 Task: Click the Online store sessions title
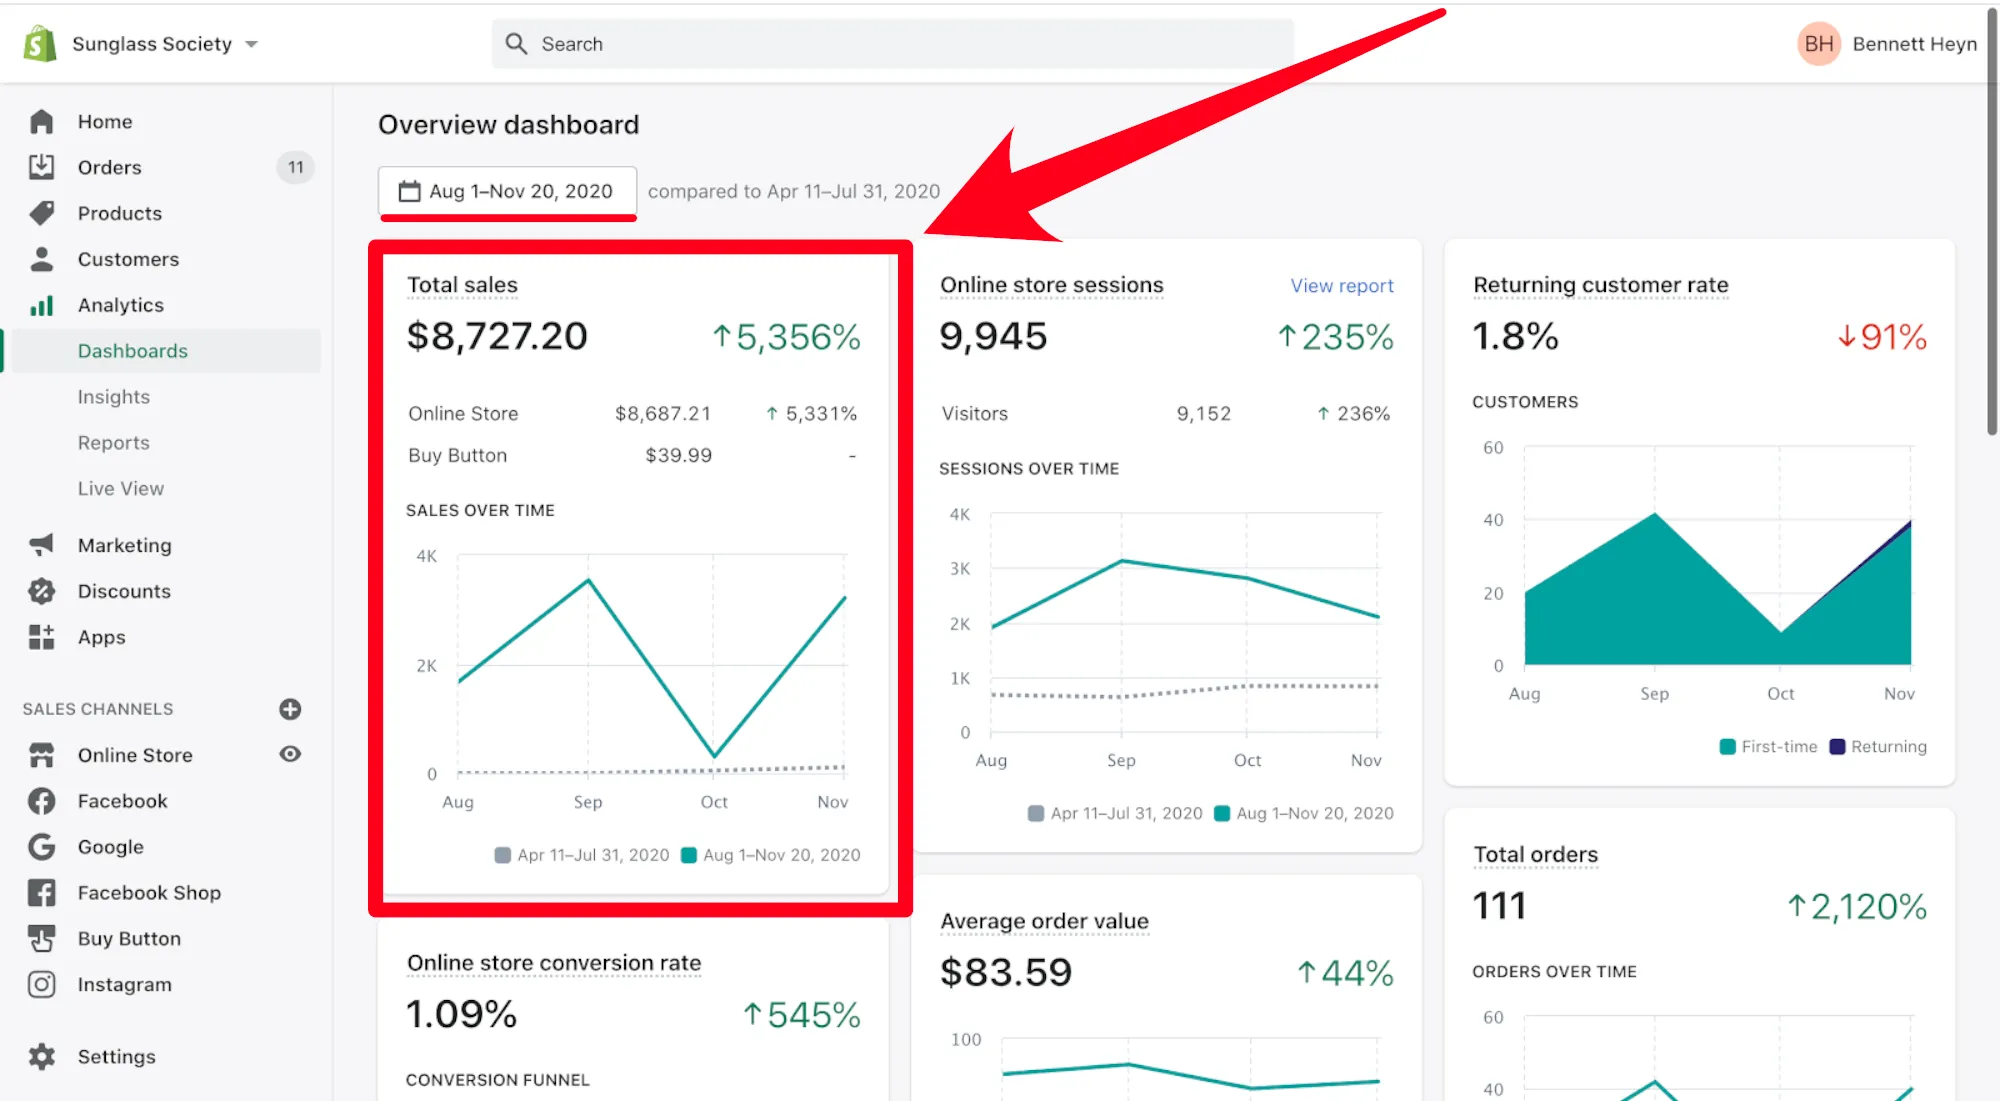tap(1051, 285)
